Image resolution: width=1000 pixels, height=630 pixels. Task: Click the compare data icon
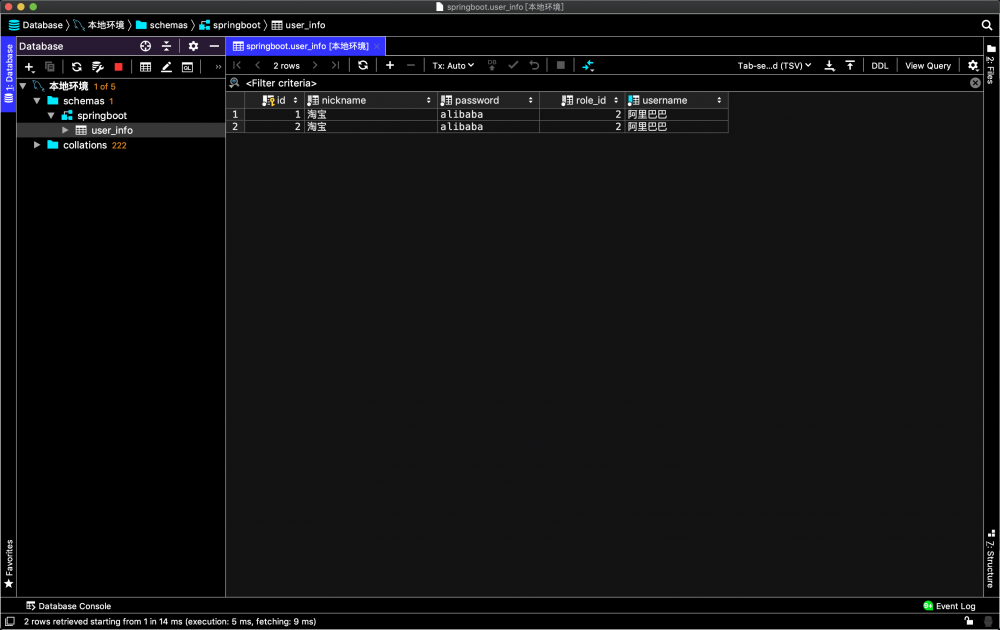(588, 65)
